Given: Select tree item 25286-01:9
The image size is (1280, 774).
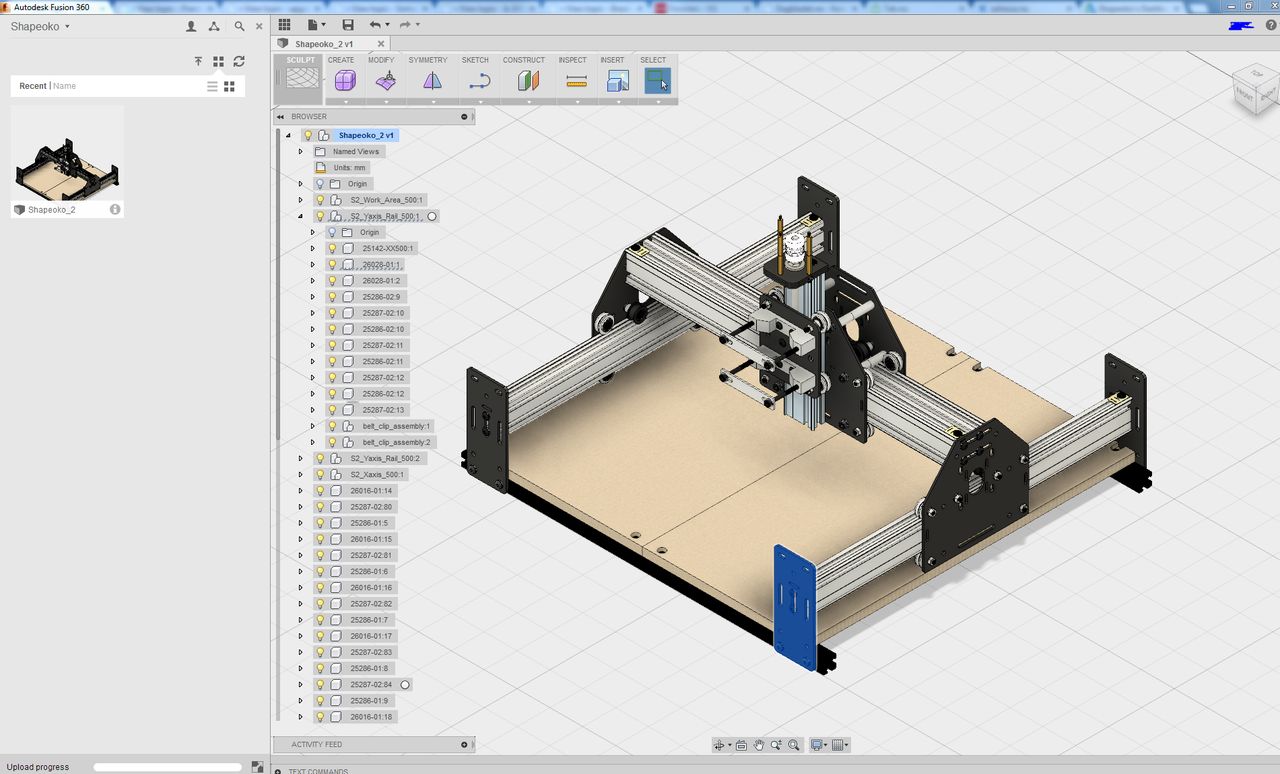Looking at the screenshot, I should click(x=369, y=701).
